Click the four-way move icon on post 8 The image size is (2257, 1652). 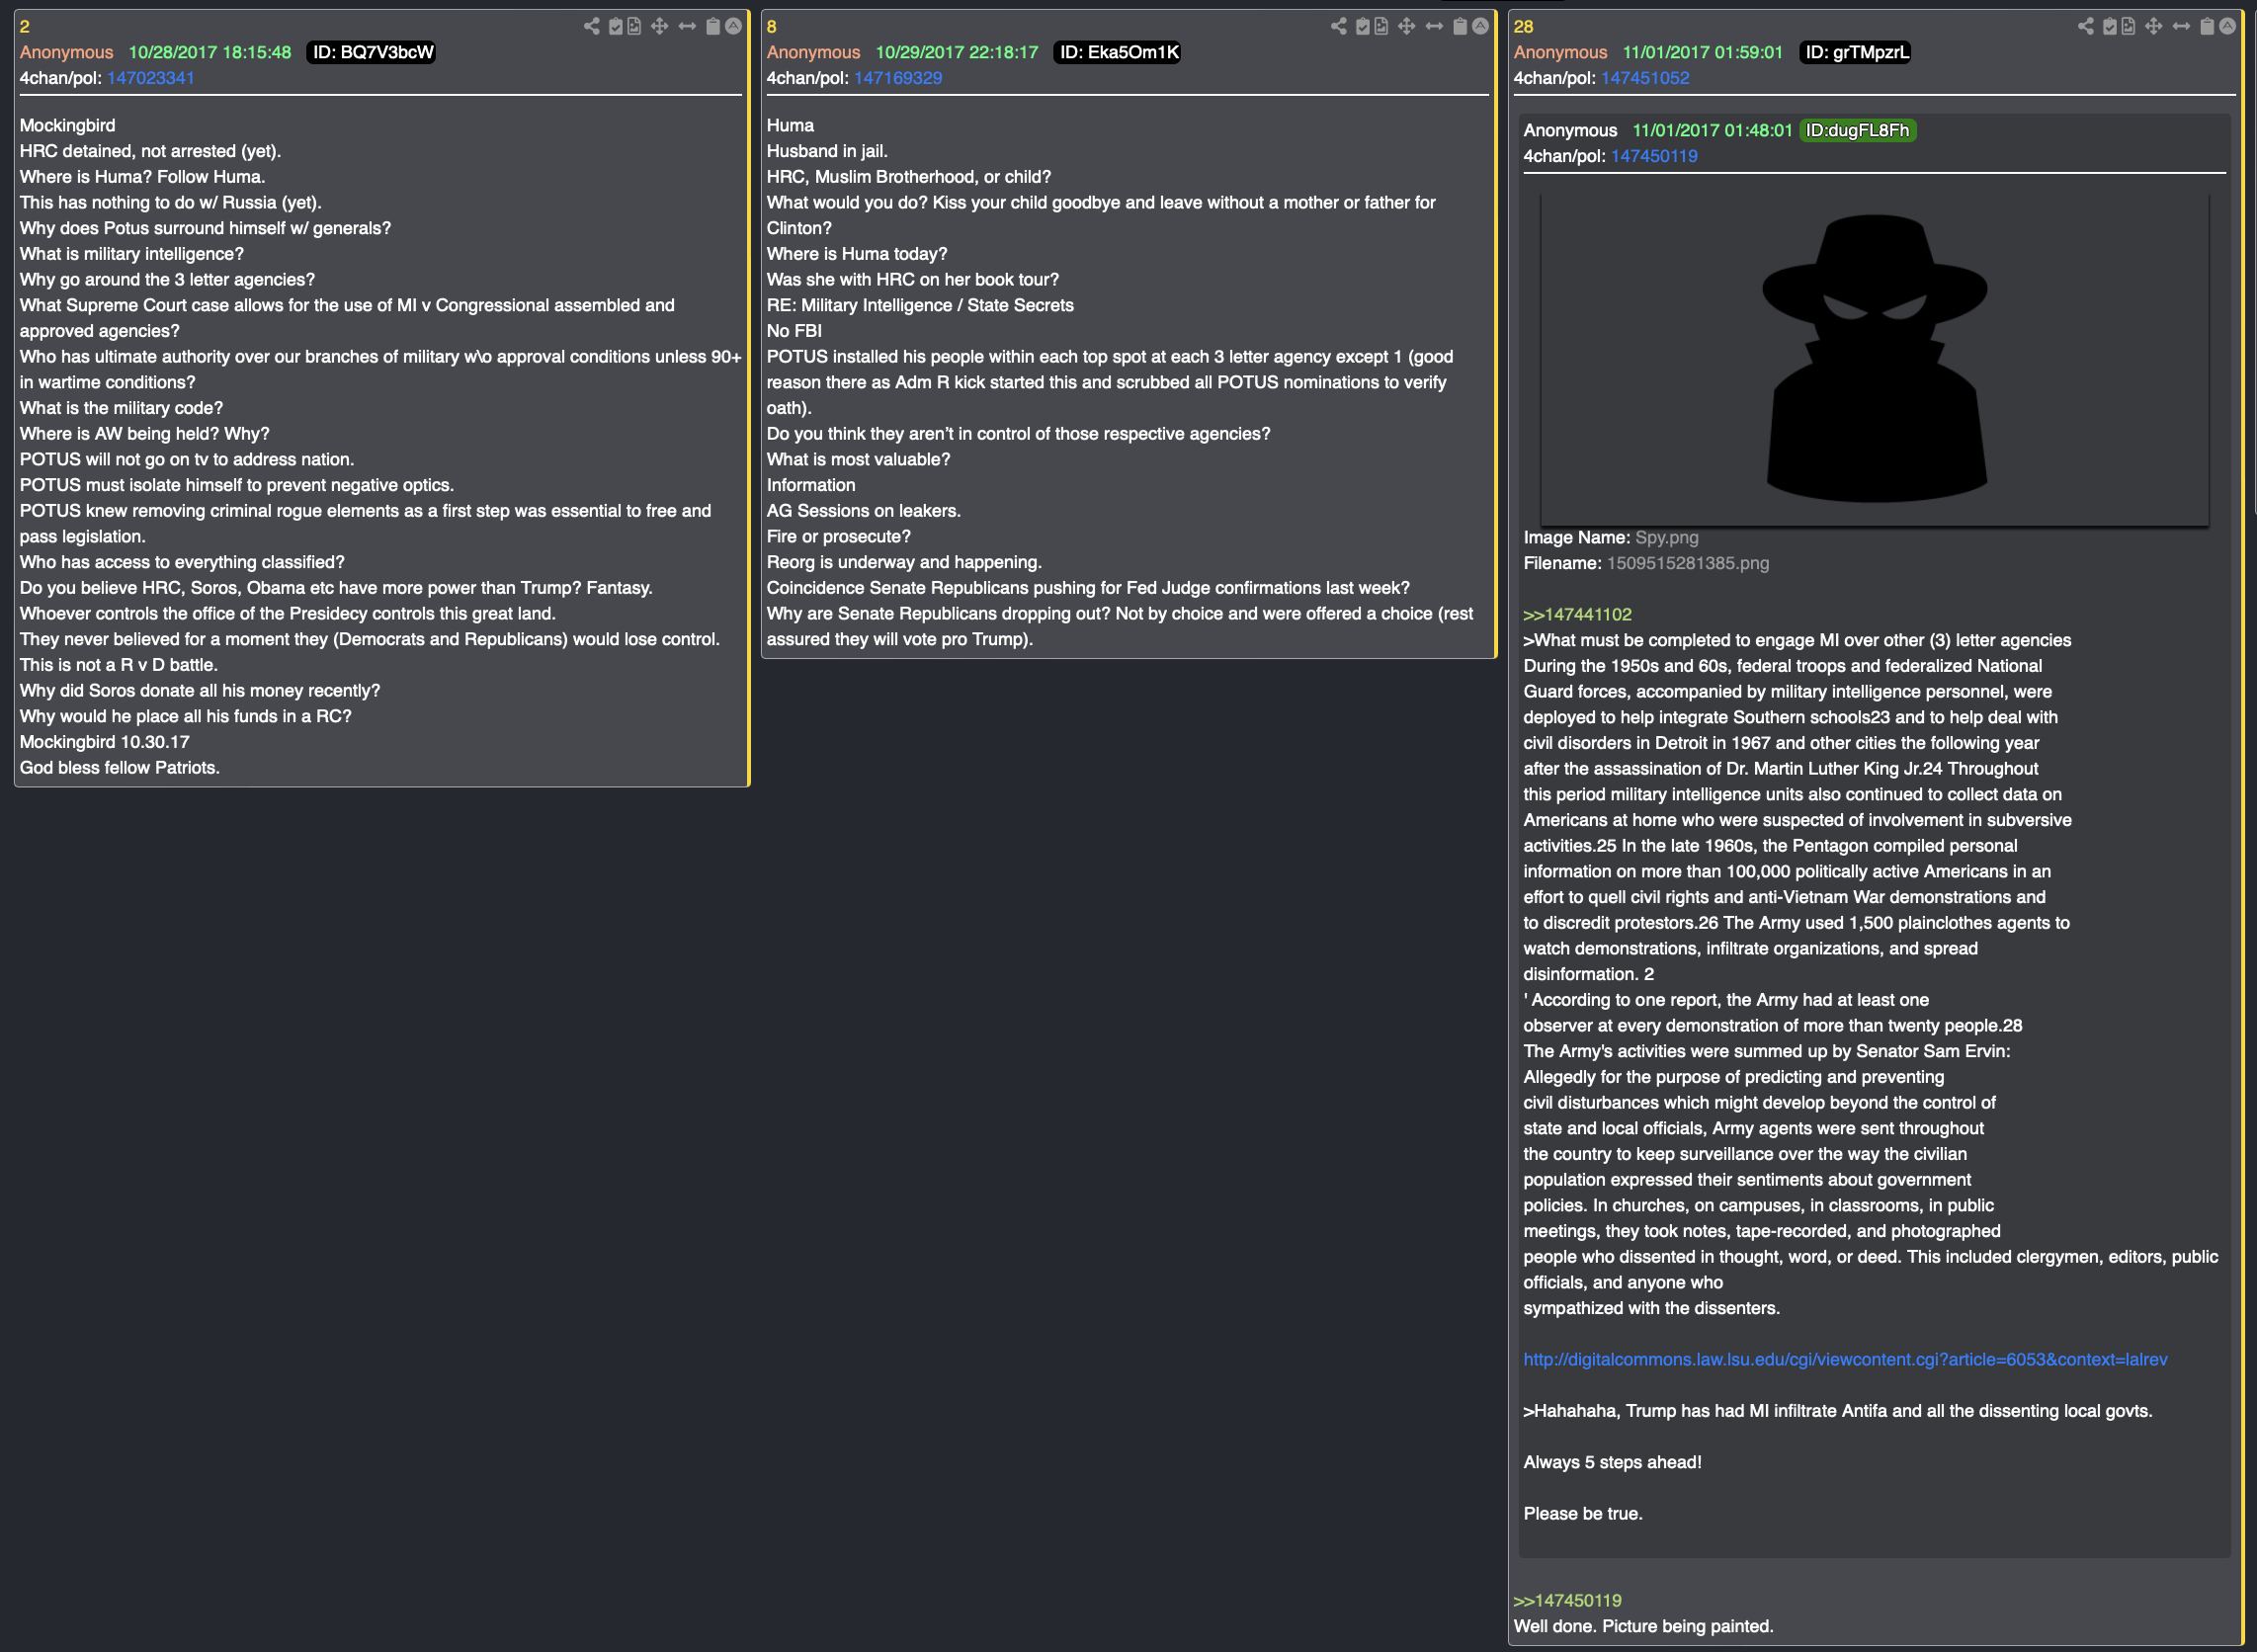coord(1406,26)
